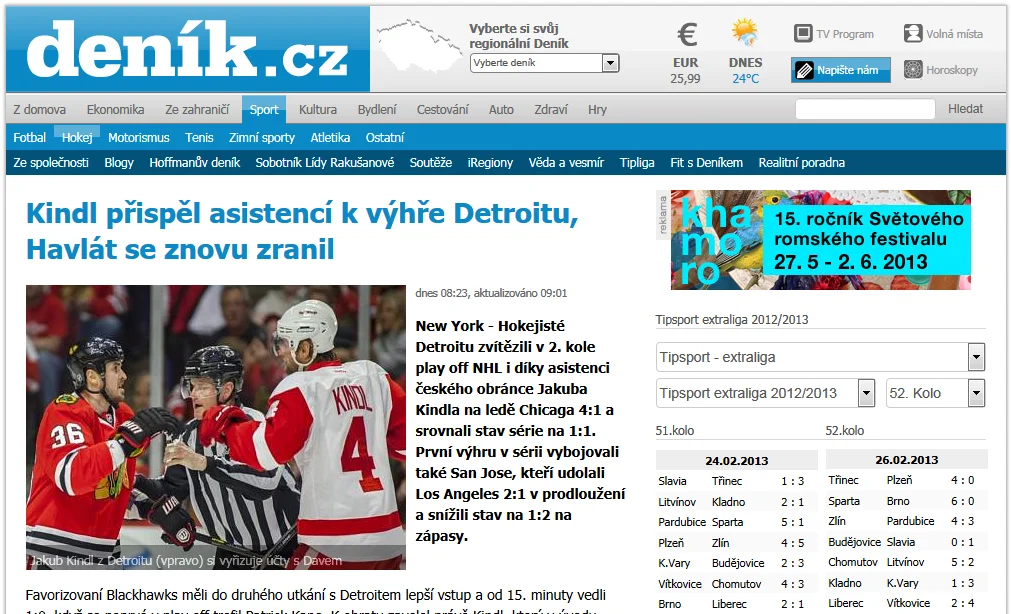The height and width of the screenshot is (614, 1011).
Task: Click the Volná místa link
Action: pyautogui.click(x=954, y=34)
